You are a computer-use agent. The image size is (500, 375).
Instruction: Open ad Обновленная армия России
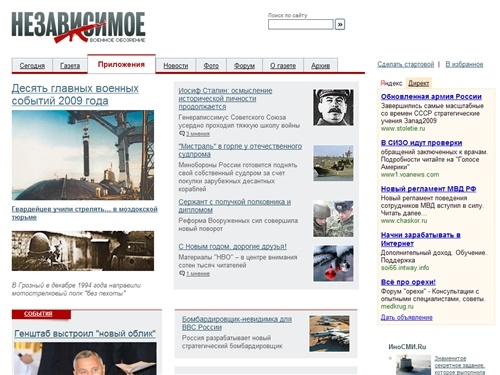point(431,97)
